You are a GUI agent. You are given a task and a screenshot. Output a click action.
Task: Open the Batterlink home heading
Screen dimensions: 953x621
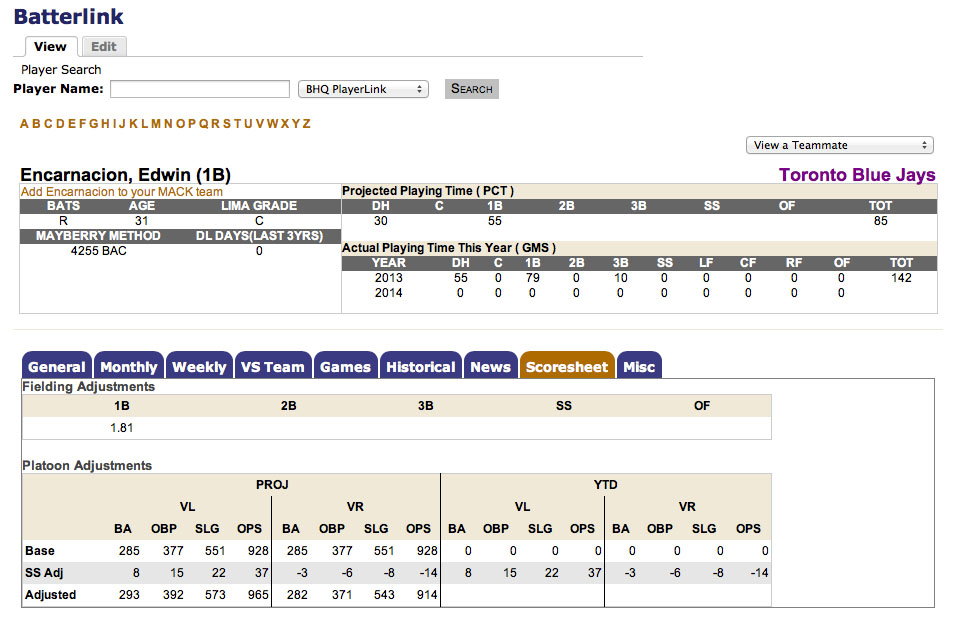[68, 16]
